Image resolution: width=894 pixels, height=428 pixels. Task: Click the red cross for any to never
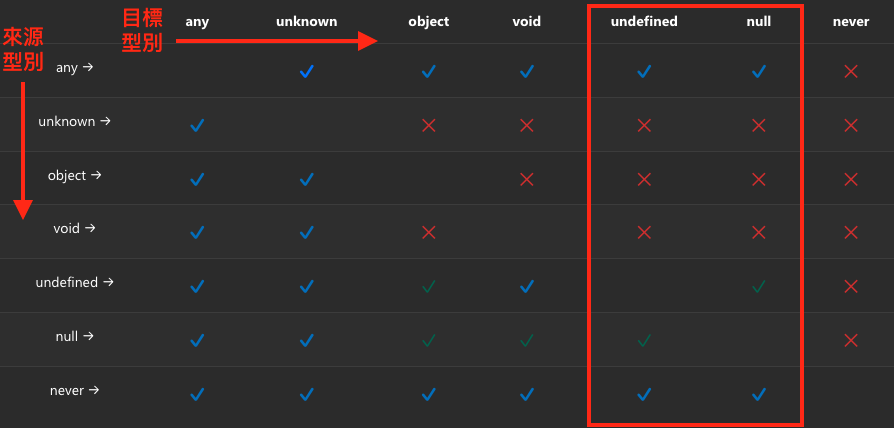click(x=851, y=71)
